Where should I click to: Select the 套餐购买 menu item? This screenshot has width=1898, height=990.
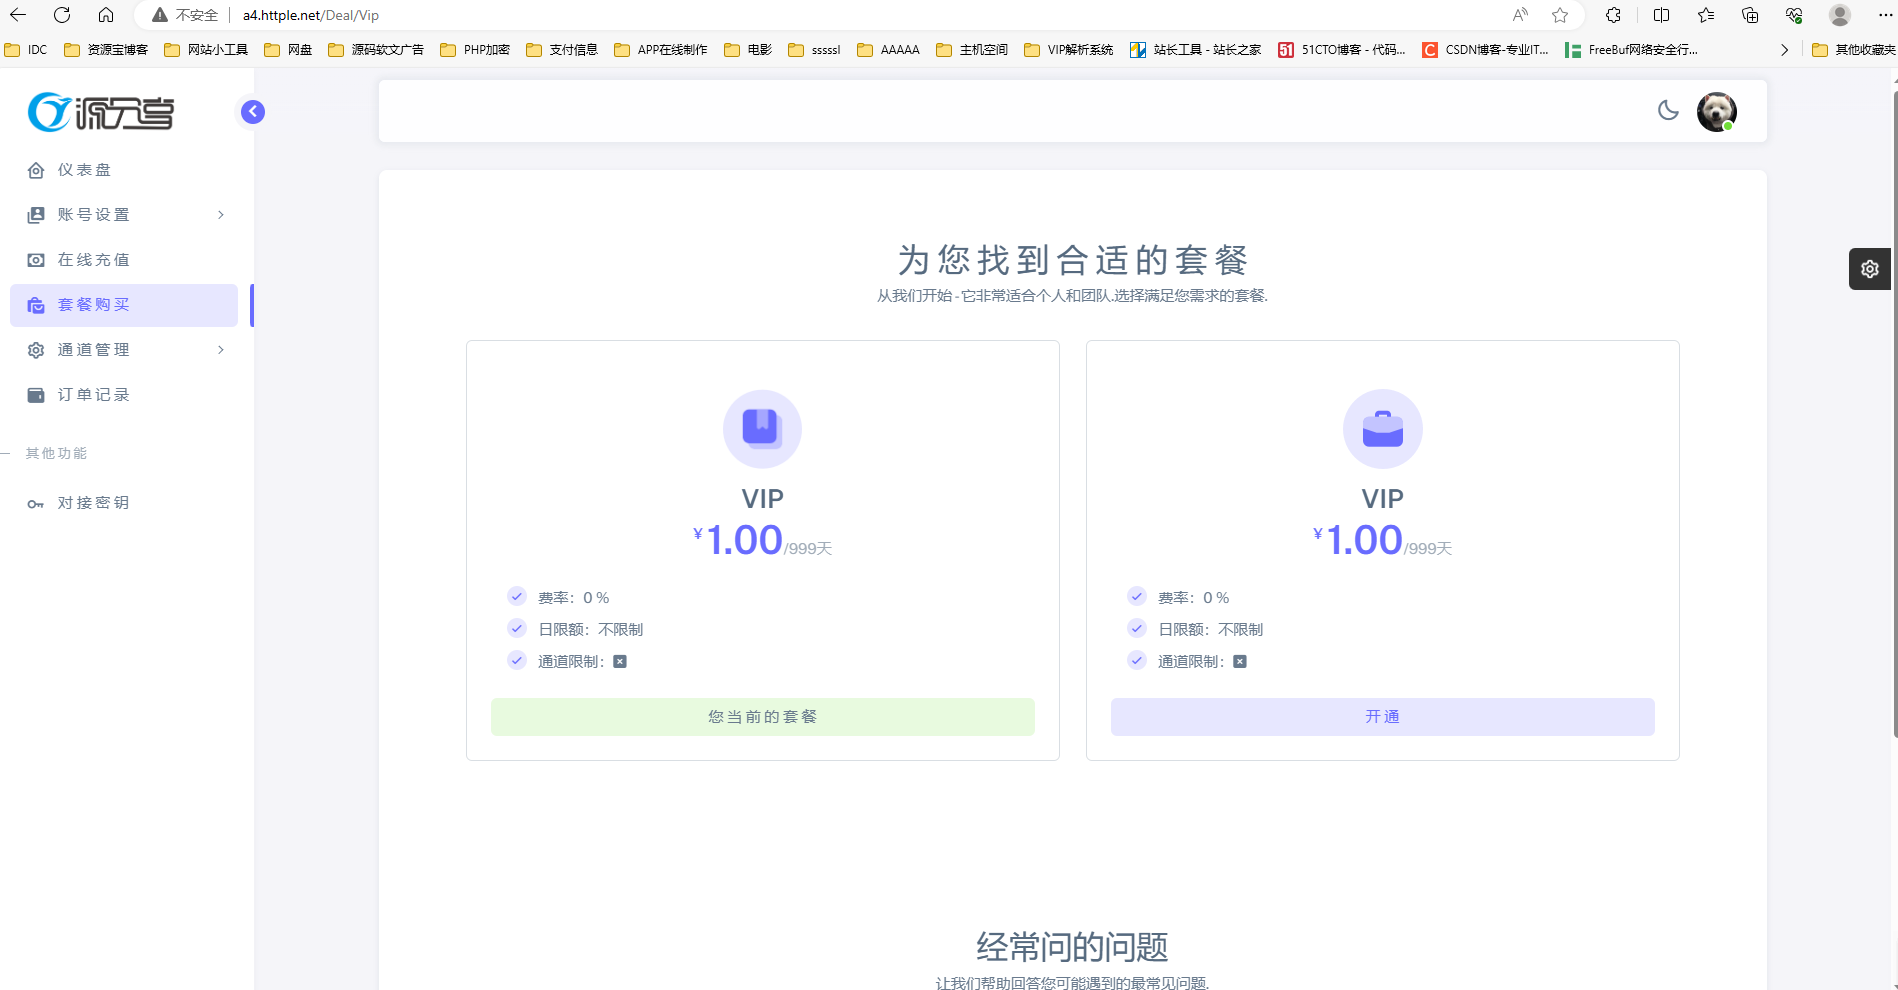[x=96, y=304]
